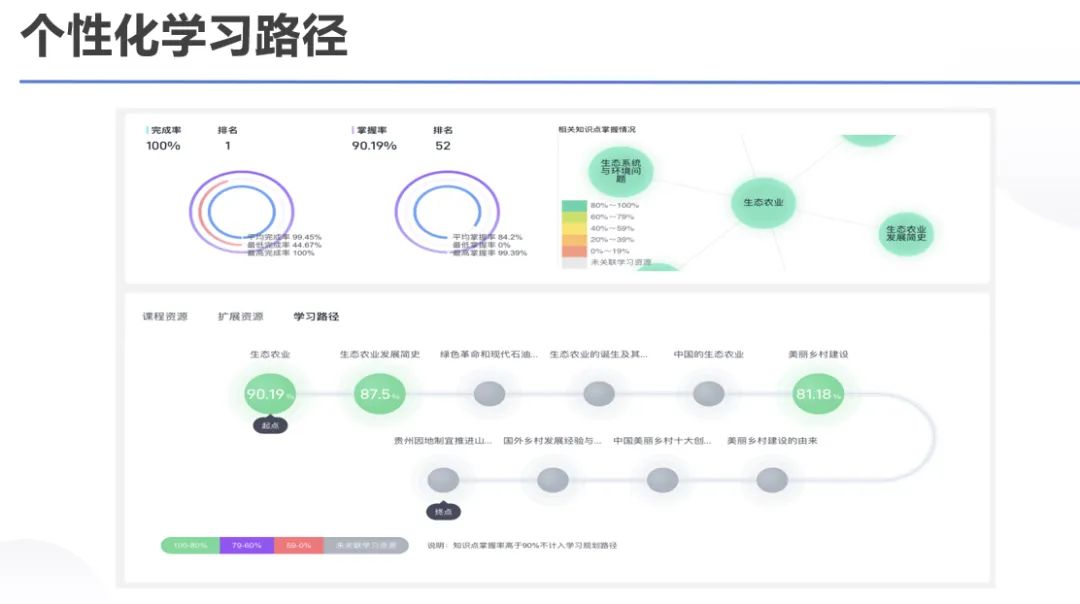
Task: Click the gray 贵州因地制宜 end node
Action: coord(443,480)
